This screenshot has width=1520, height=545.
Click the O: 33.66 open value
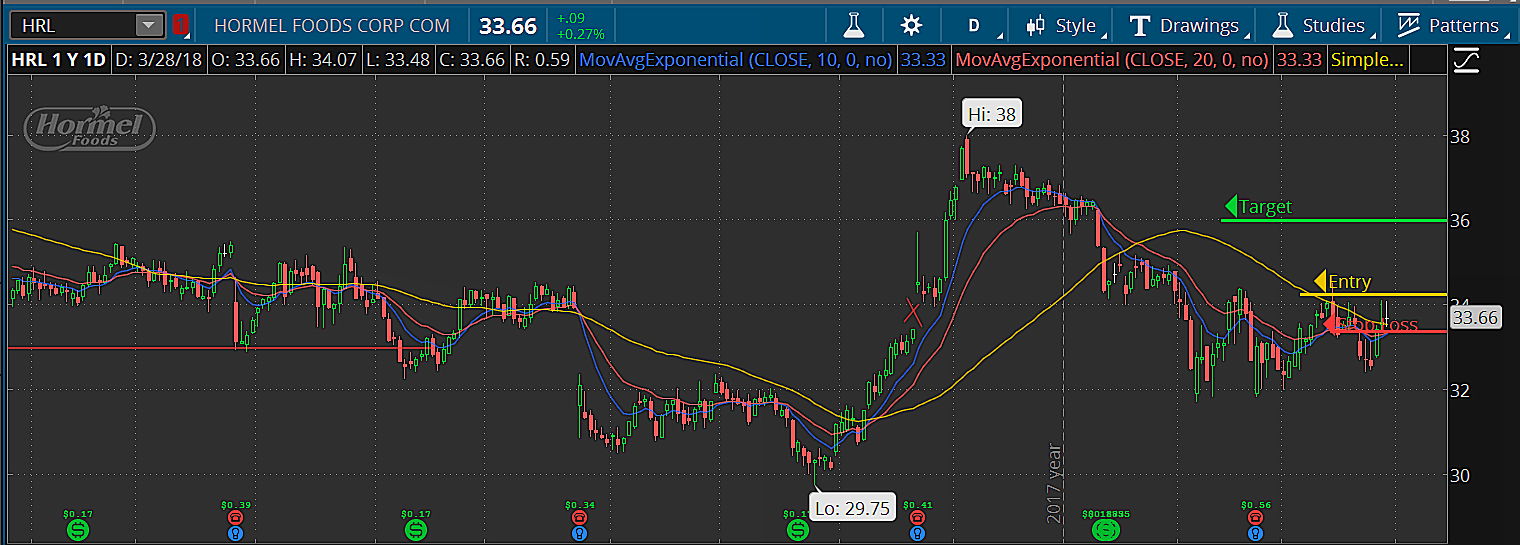(247, 61)
